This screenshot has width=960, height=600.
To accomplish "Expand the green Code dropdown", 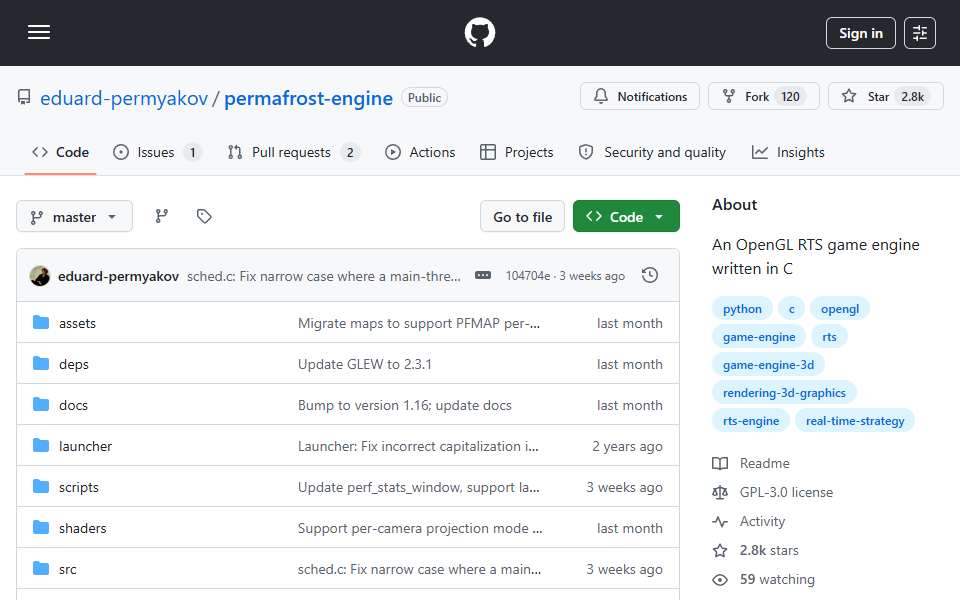I will pos(626,217).
